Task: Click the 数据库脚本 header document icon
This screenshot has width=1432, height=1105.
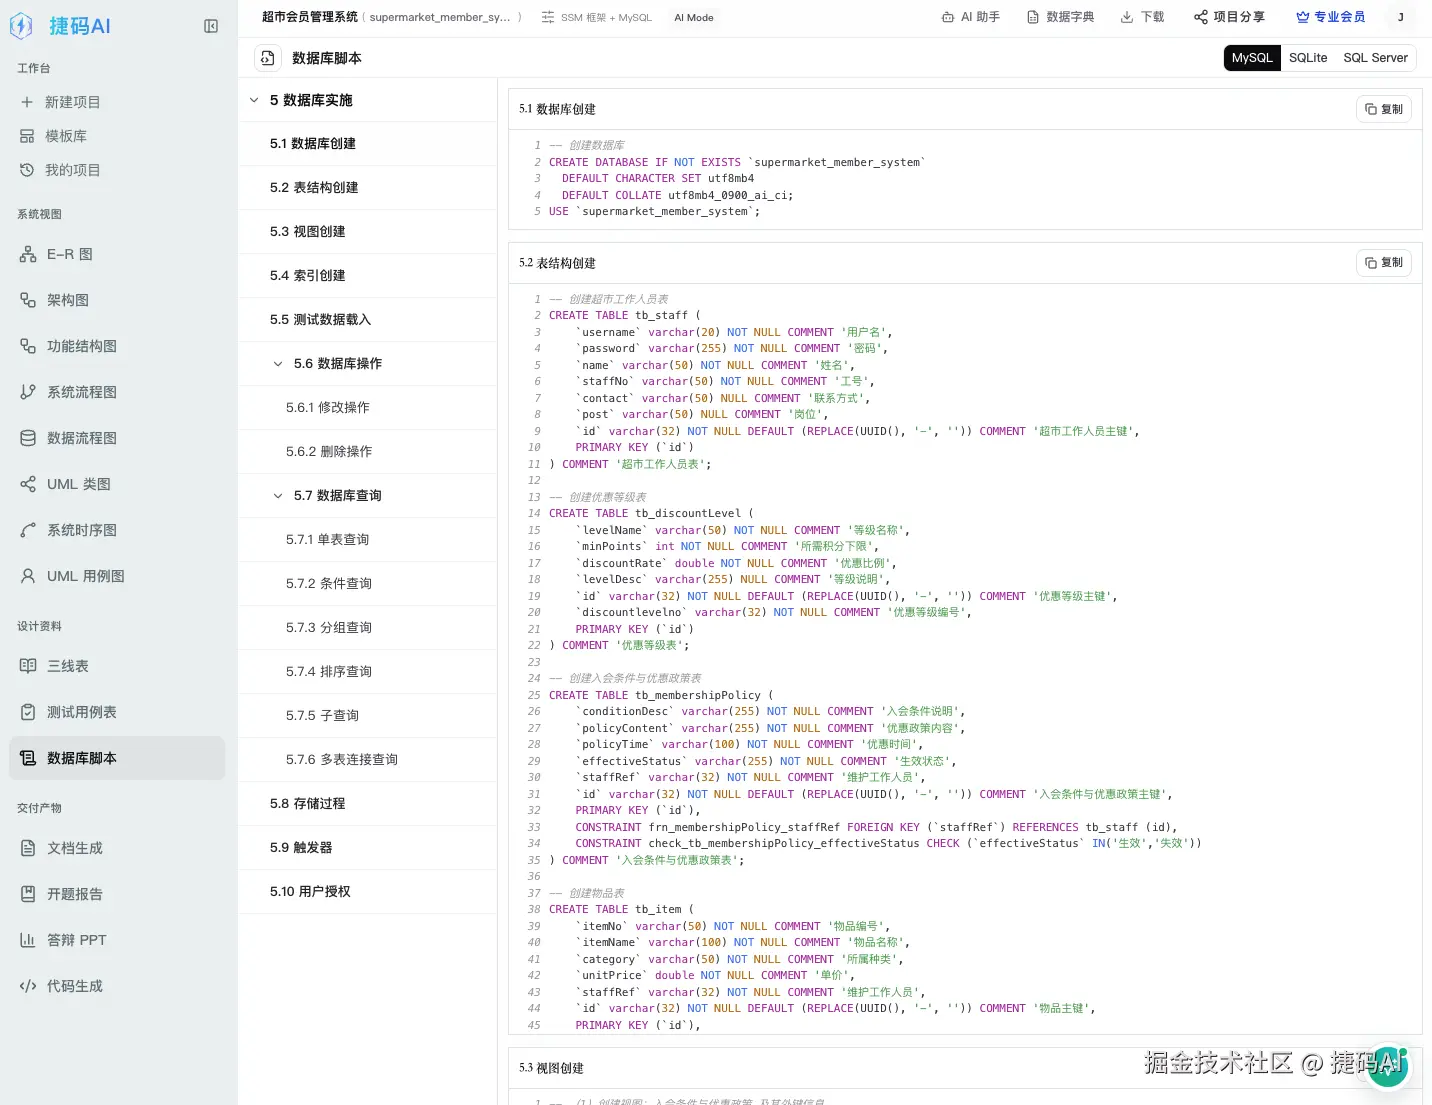Action: [267, 58]
